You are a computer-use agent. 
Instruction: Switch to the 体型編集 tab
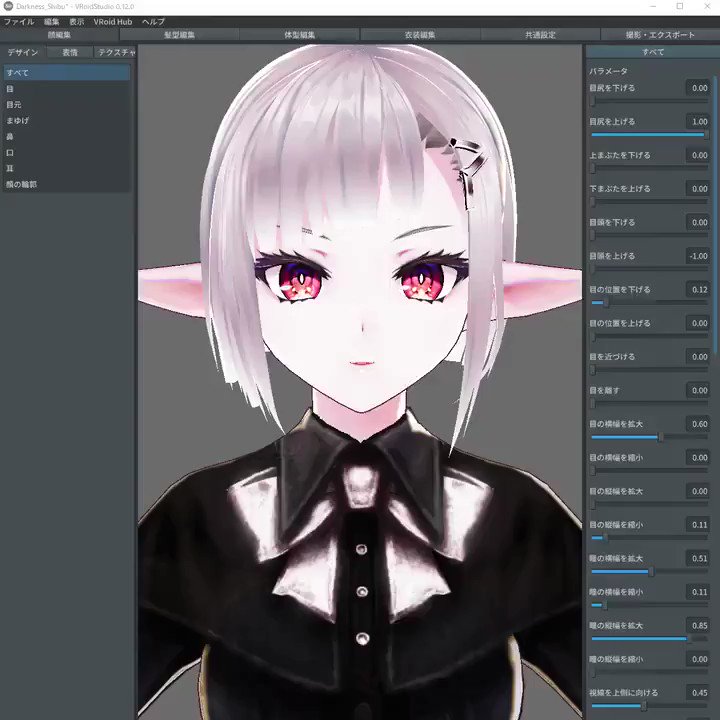299,35
